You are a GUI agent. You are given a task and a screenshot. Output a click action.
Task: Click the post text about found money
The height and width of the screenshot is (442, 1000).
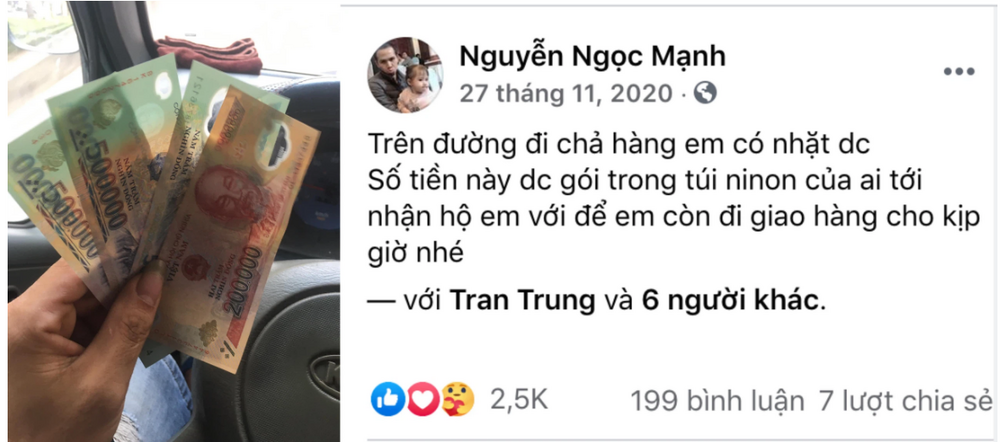[673, 199]
